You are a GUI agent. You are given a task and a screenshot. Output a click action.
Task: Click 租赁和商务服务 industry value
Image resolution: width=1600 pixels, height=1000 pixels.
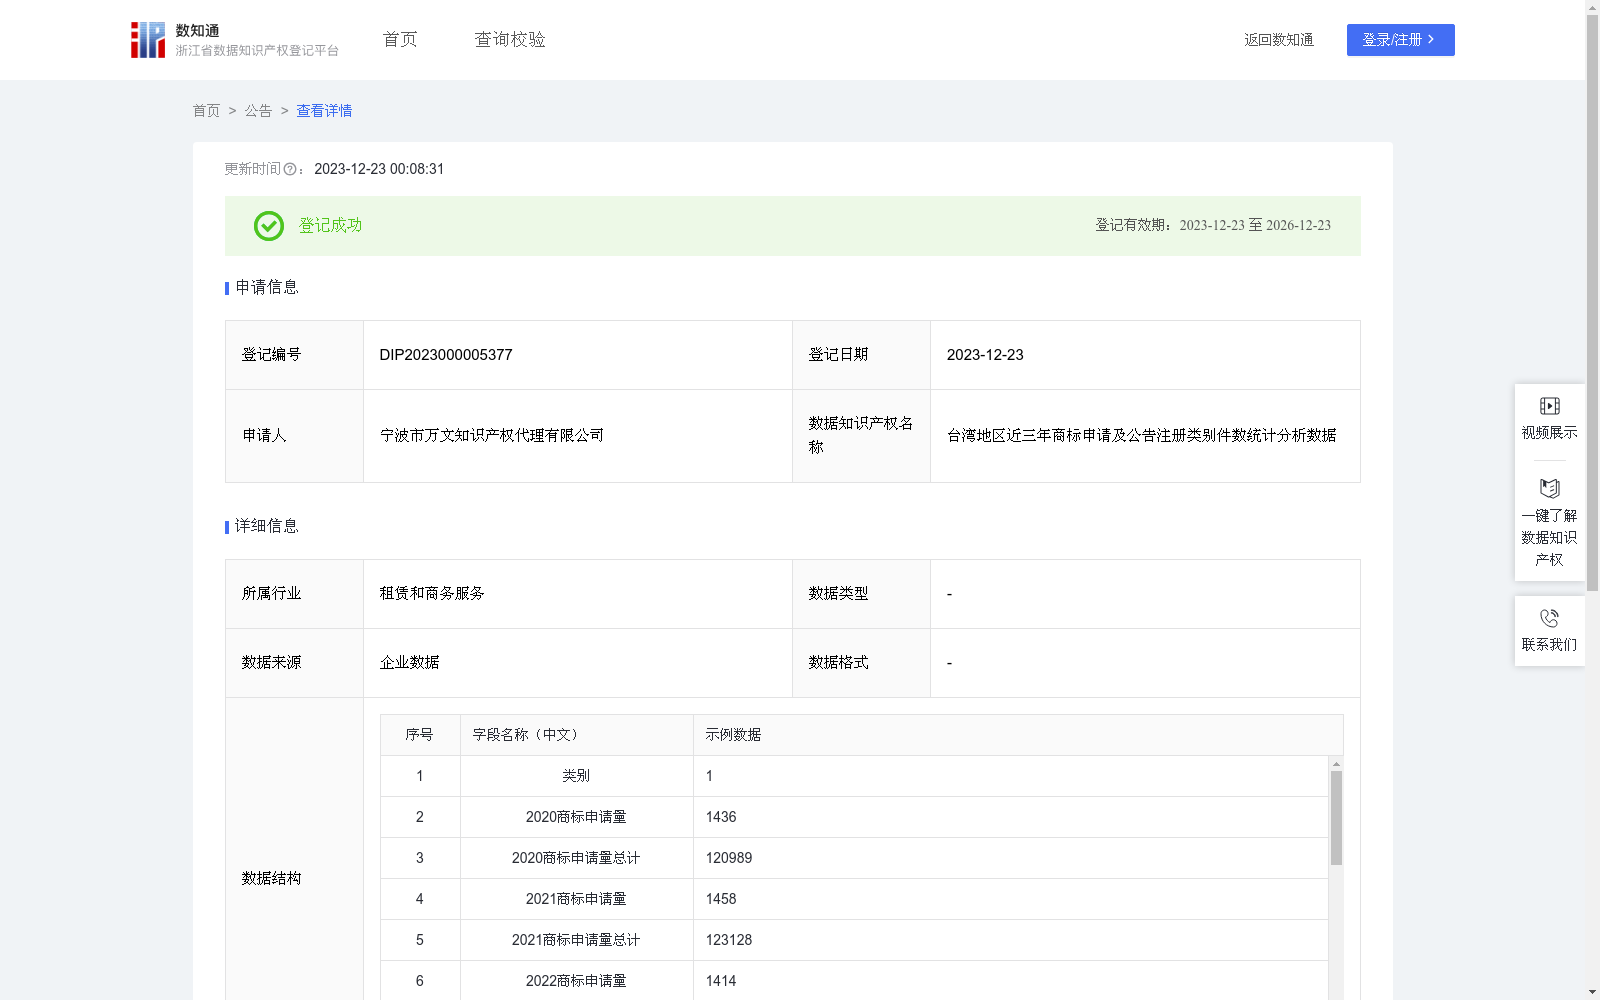click(432, 594)
